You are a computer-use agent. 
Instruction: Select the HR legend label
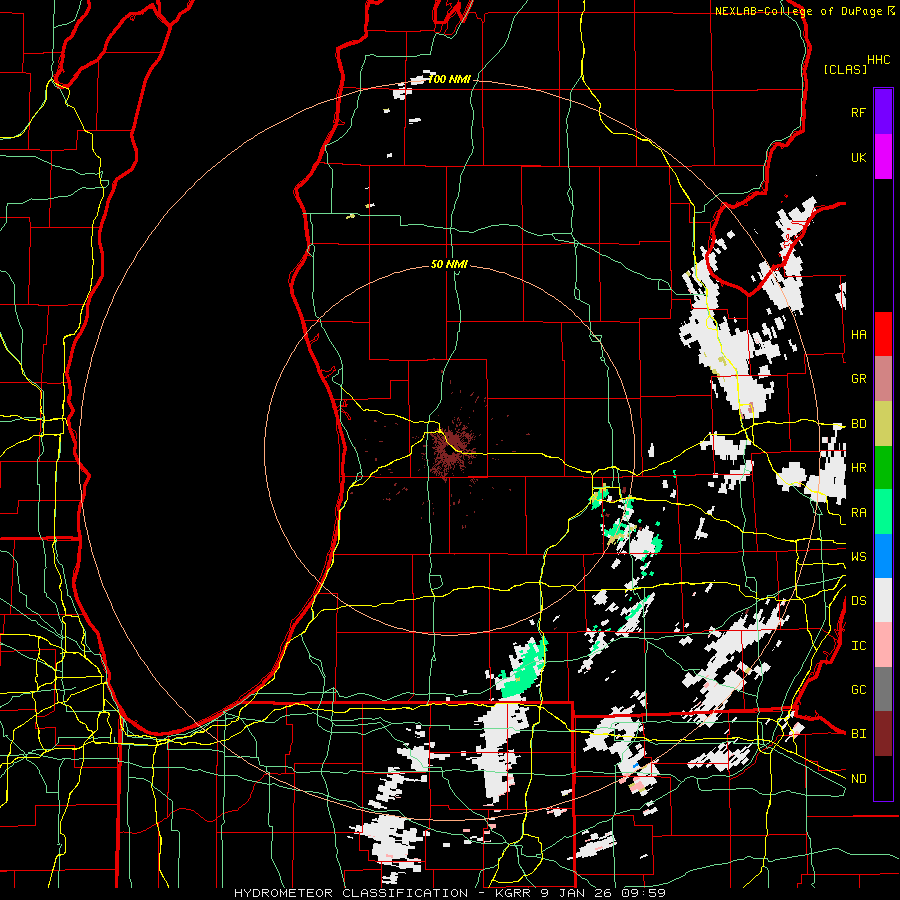coord(858,468)
